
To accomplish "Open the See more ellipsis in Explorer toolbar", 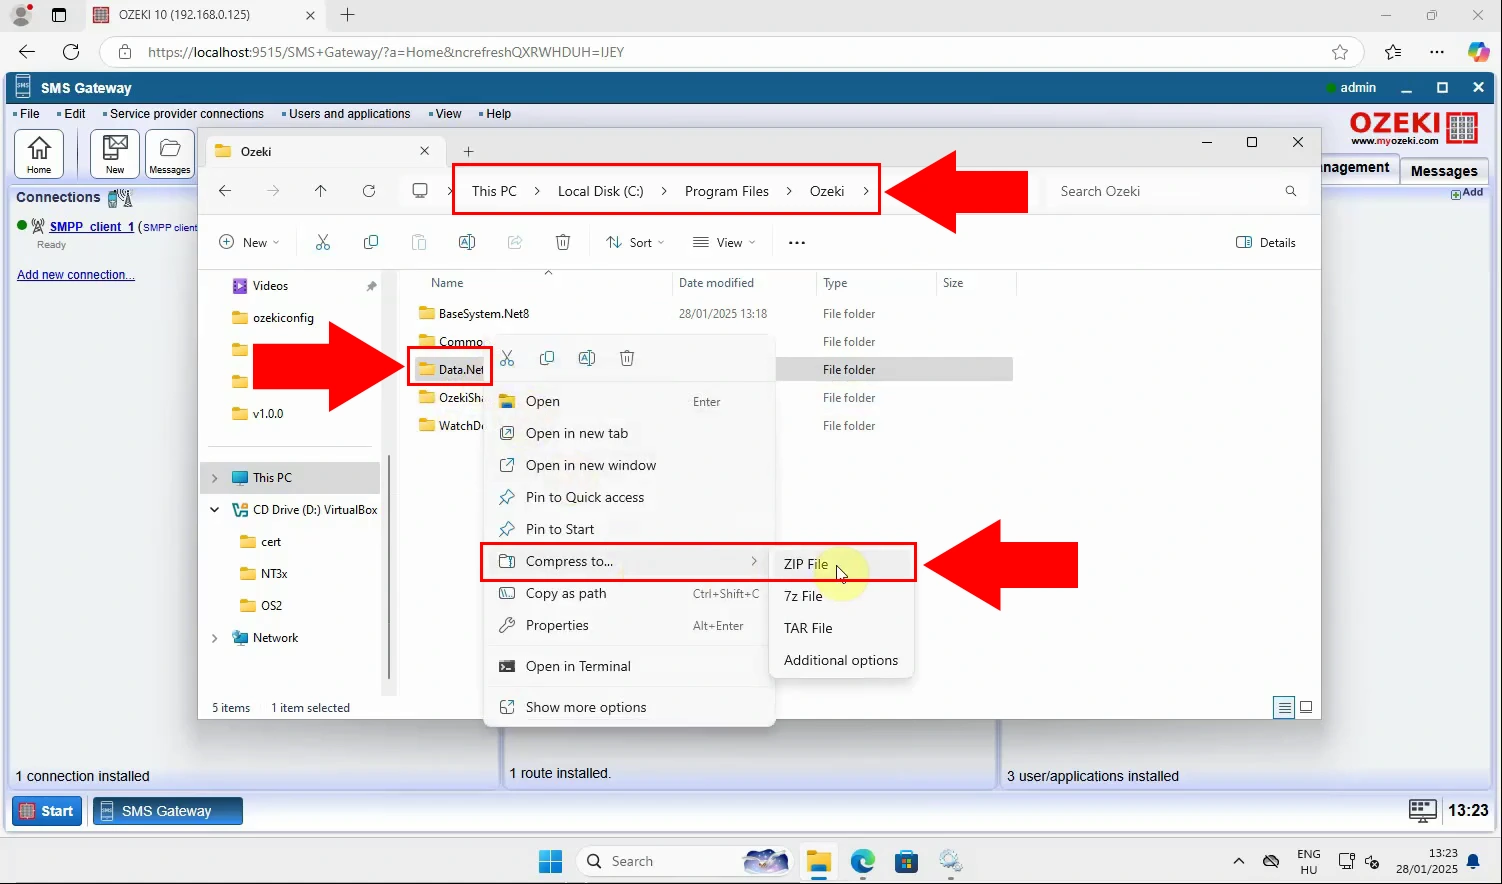I will [797, 243].
